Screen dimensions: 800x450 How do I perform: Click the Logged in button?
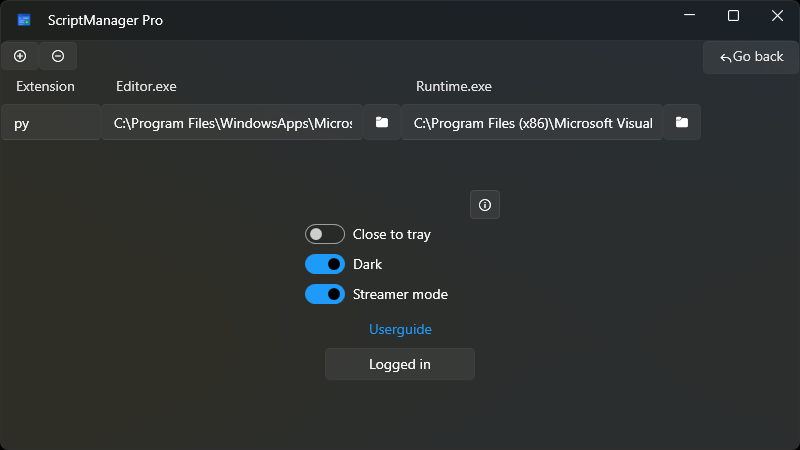(x=400, y=364)
